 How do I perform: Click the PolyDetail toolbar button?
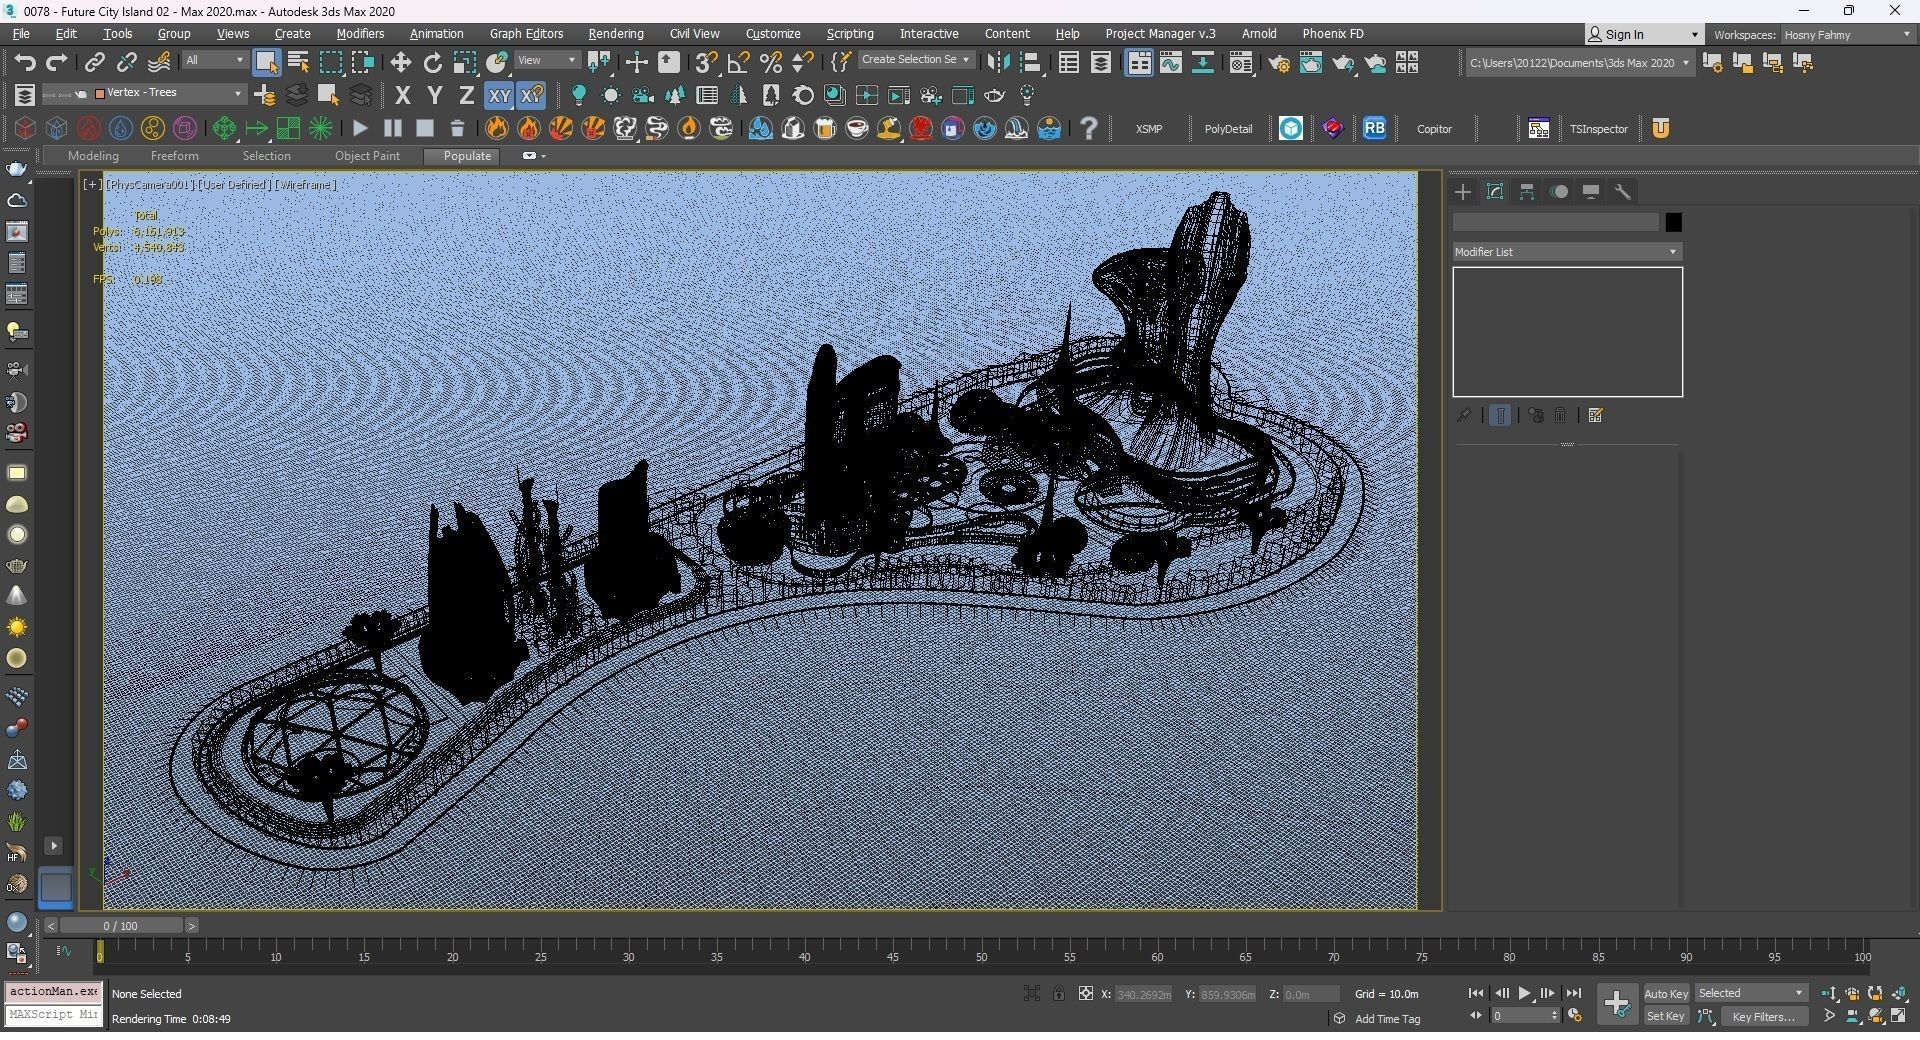point(1228,129)
